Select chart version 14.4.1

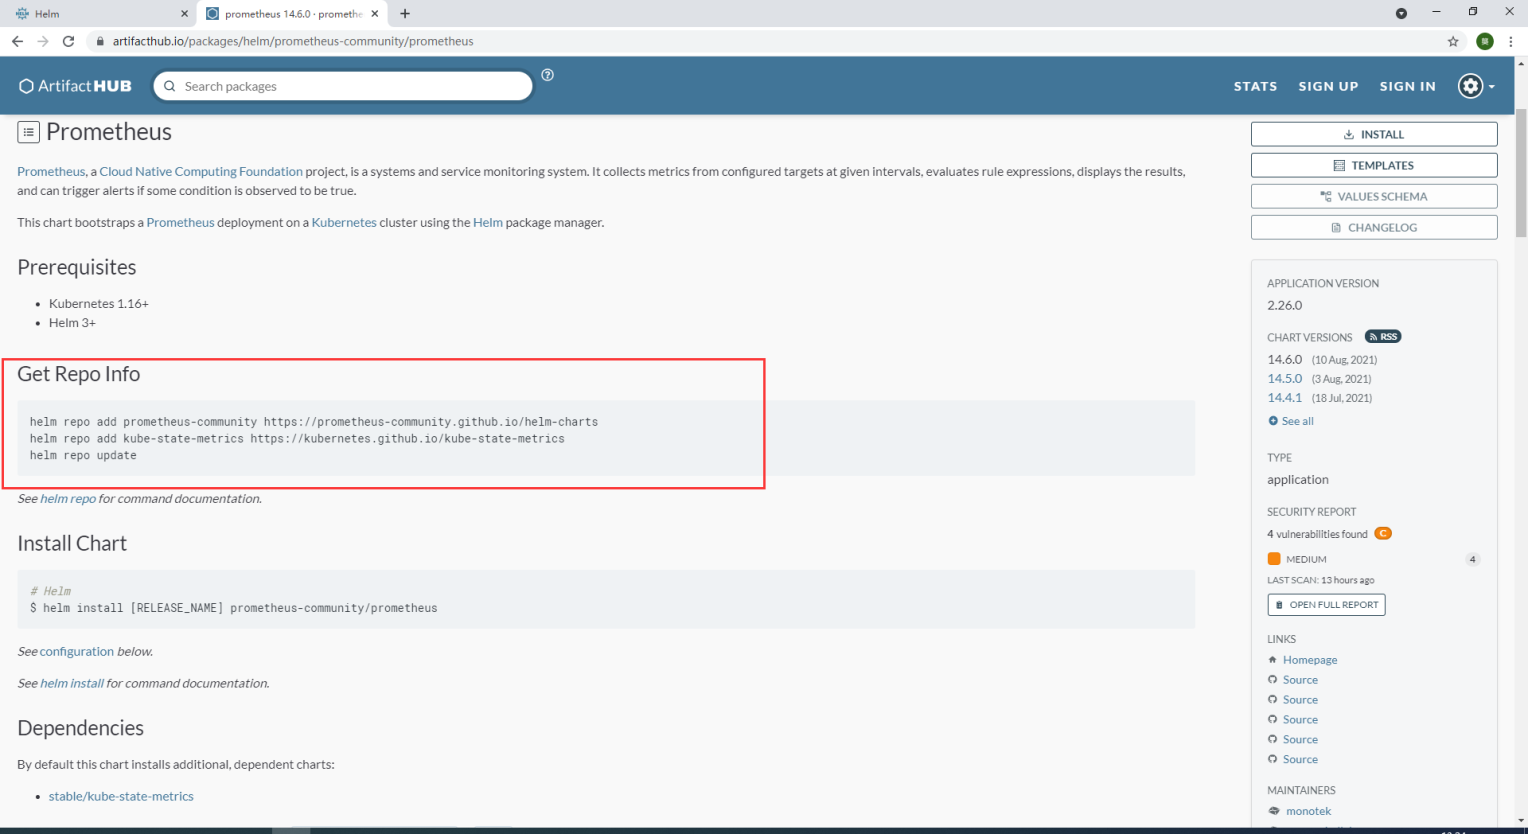1284,398
